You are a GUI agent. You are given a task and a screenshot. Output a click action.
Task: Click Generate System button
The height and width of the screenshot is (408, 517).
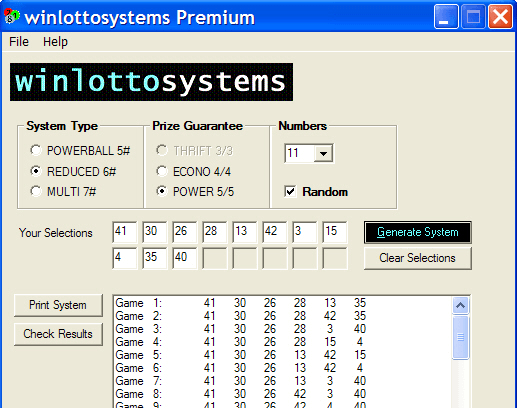tap(418, 232)
